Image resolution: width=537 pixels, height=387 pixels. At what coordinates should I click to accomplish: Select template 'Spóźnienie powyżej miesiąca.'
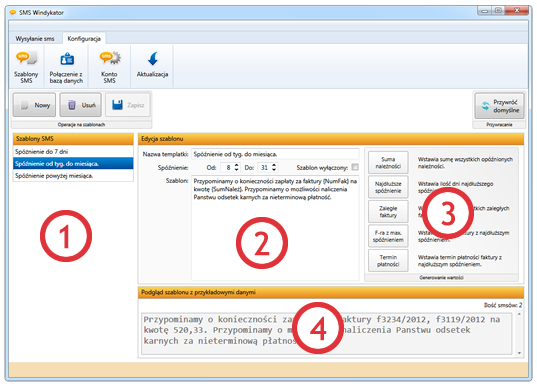(x=73, y=175)
